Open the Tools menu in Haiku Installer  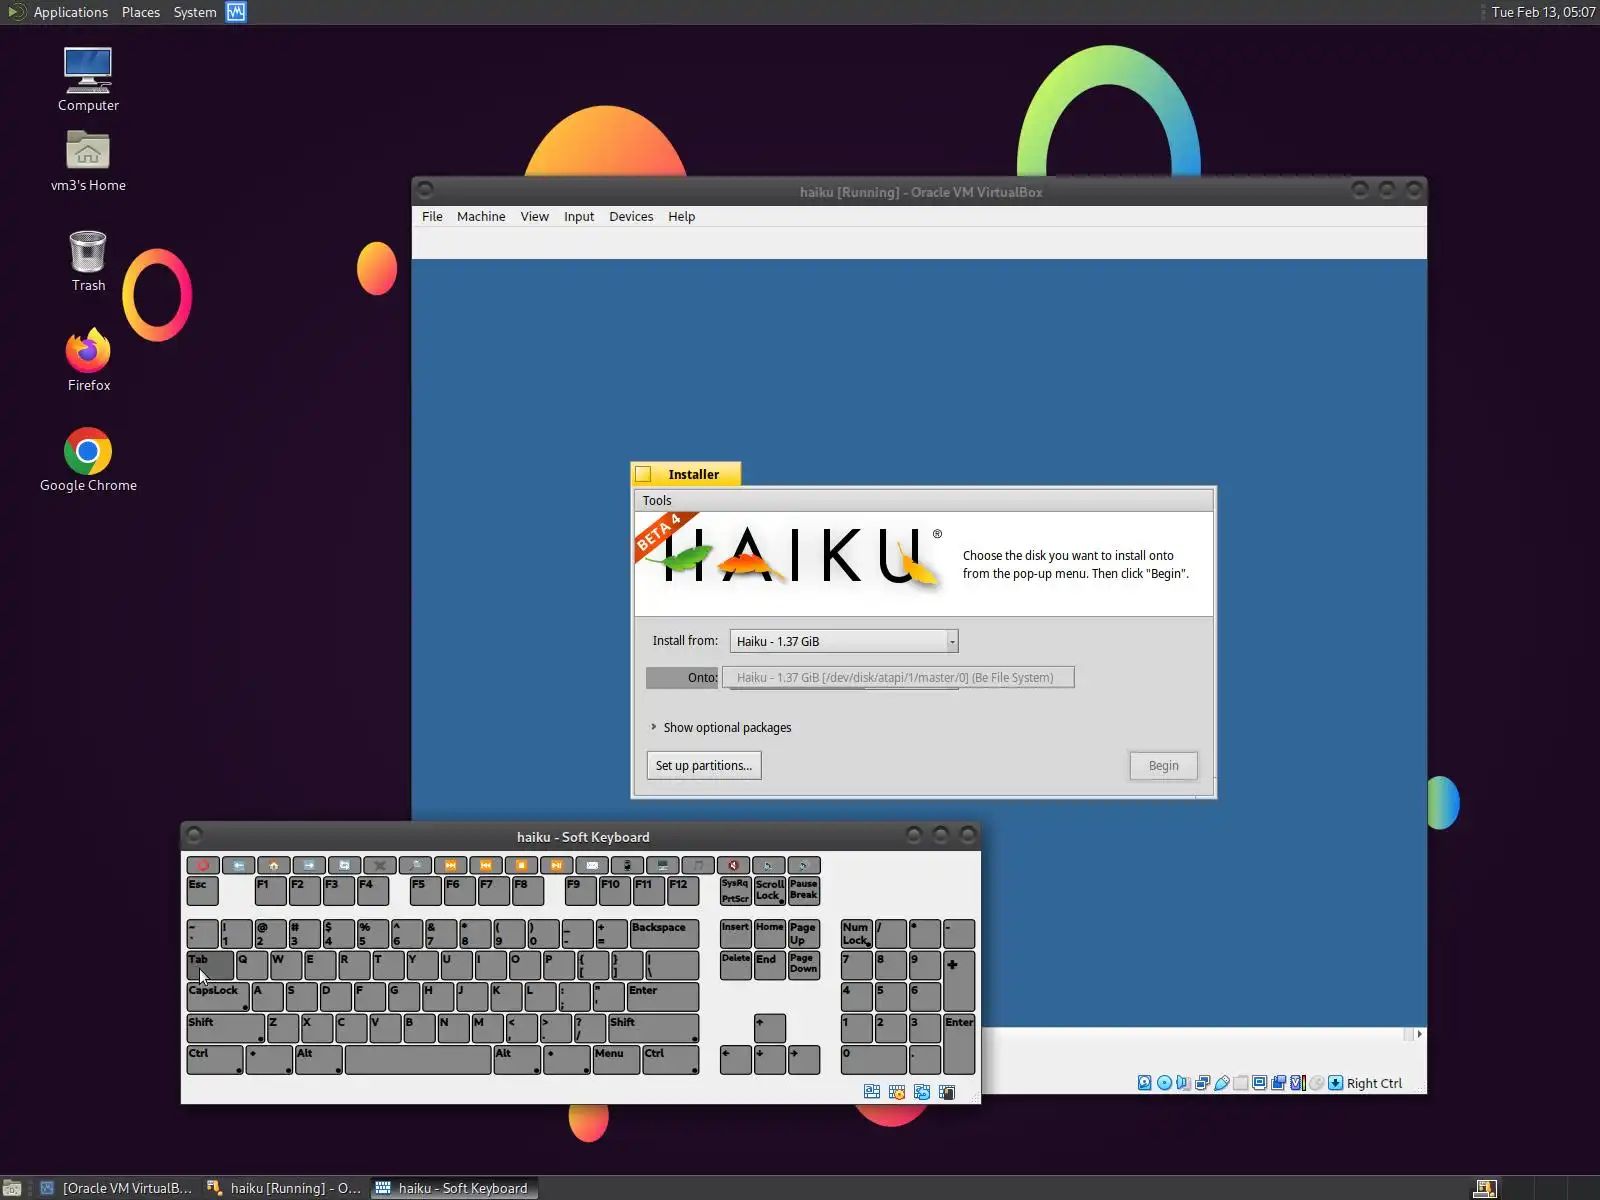(657, 500)
